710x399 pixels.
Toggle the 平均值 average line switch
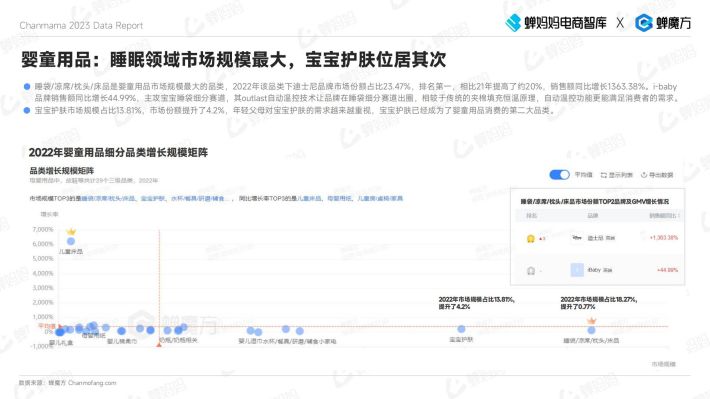(x=559, y=175)
